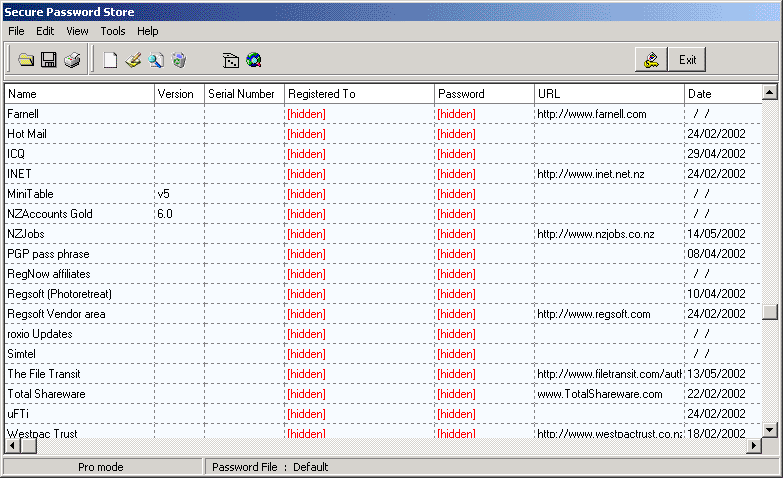Open the Help menu

click(148, 31)
